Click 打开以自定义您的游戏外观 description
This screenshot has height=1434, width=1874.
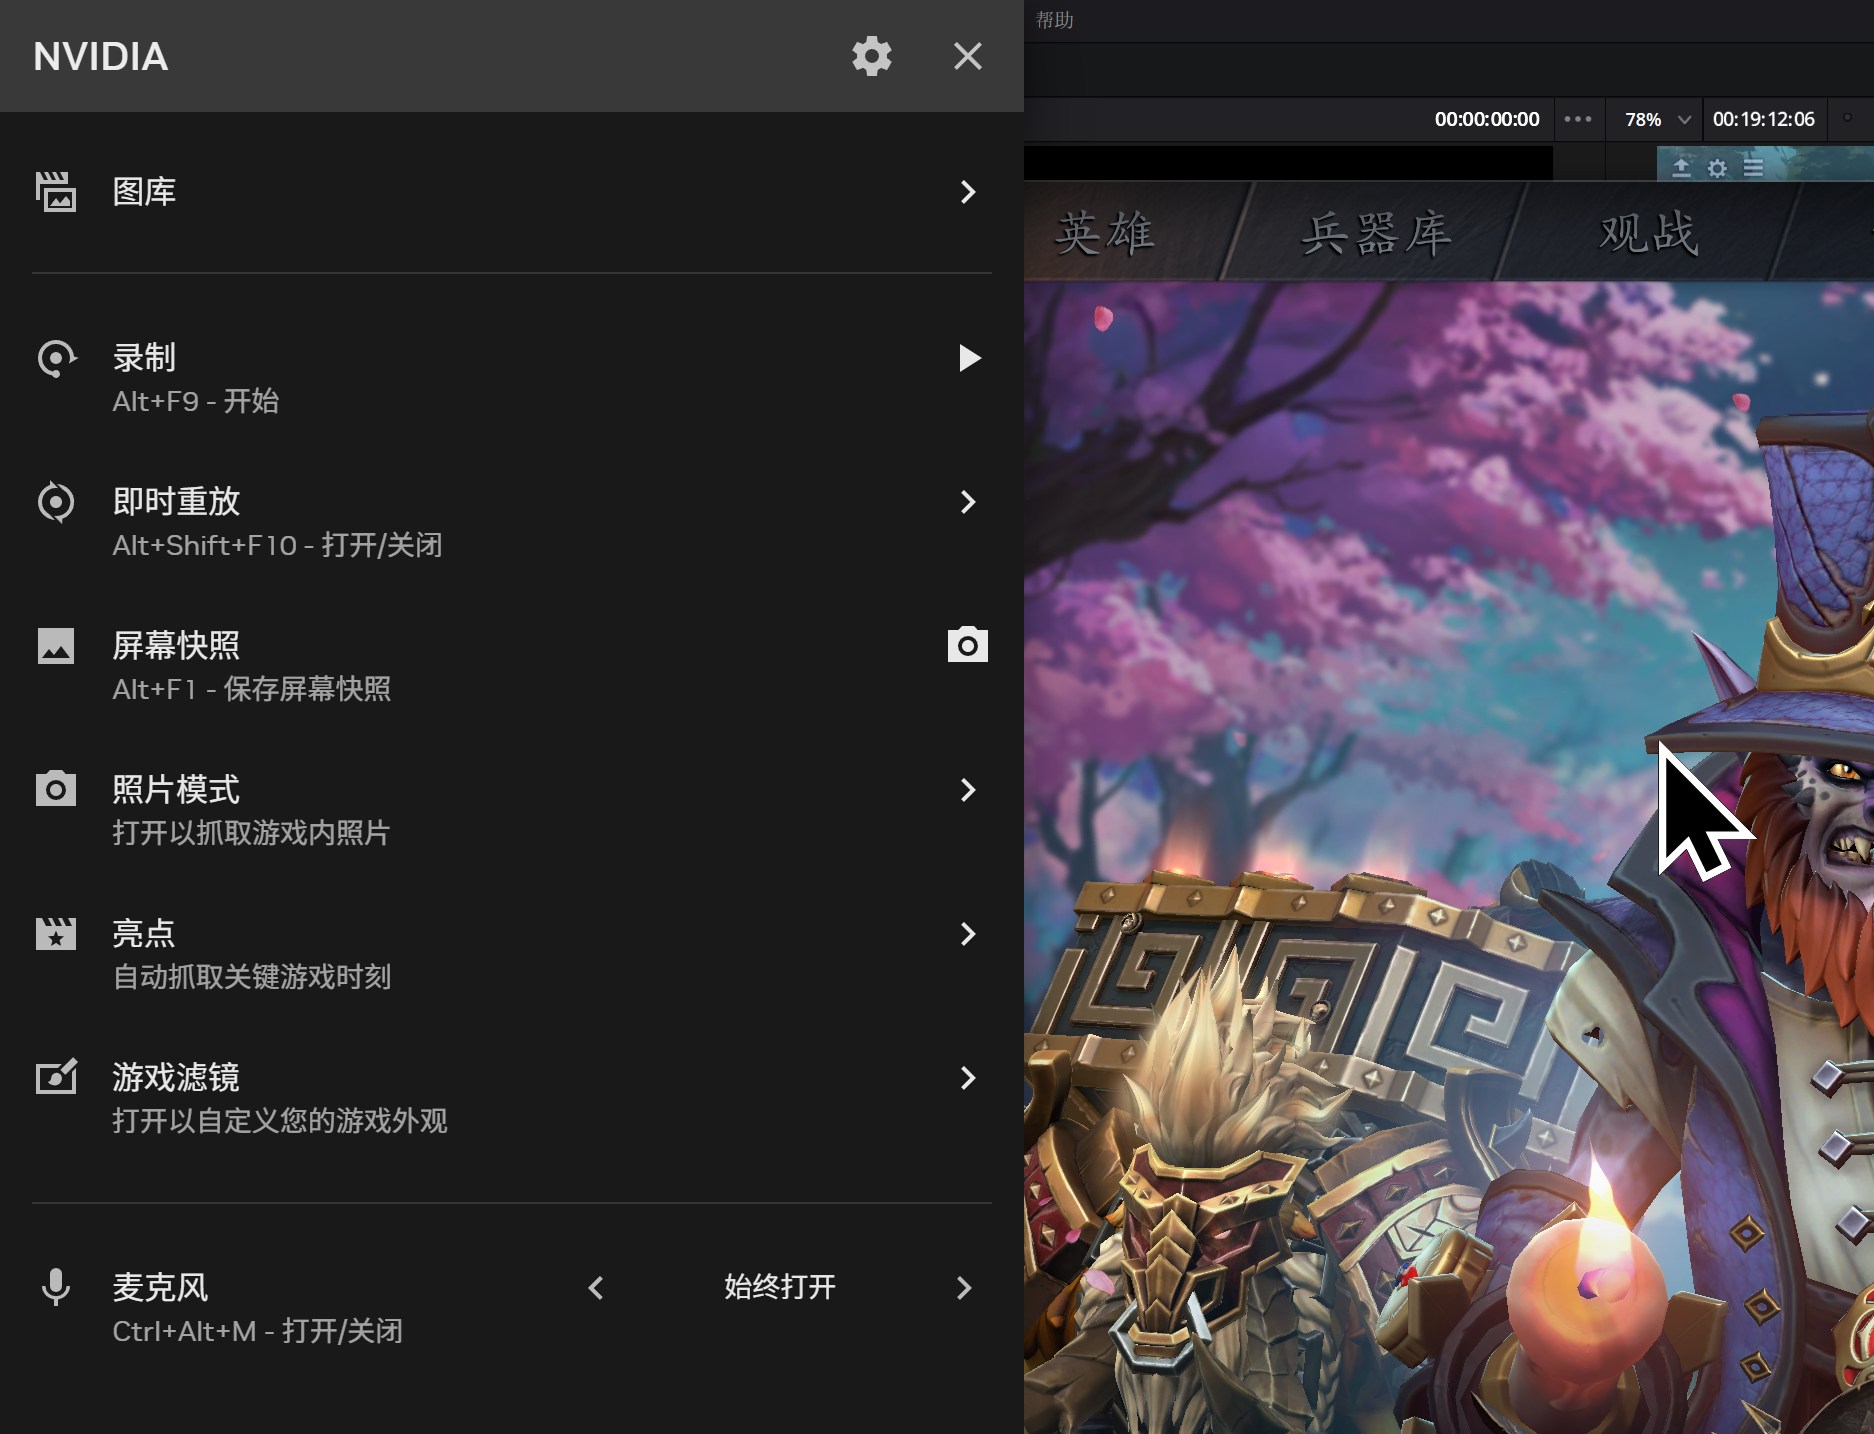(280, 1121)
